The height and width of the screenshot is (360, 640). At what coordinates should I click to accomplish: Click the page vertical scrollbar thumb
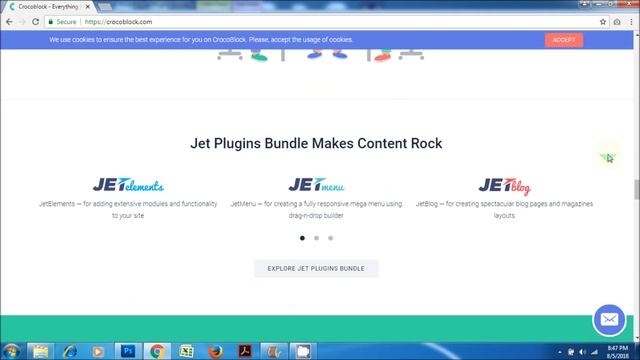pyautogui.click(x=636, y=189)
